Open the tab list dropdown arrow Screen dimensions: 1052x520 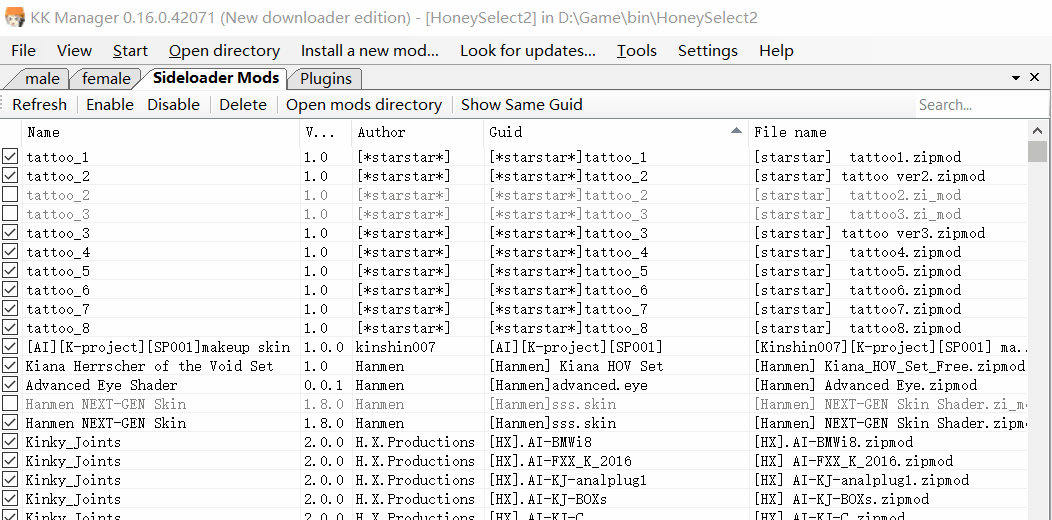[x=1016, y=79]
